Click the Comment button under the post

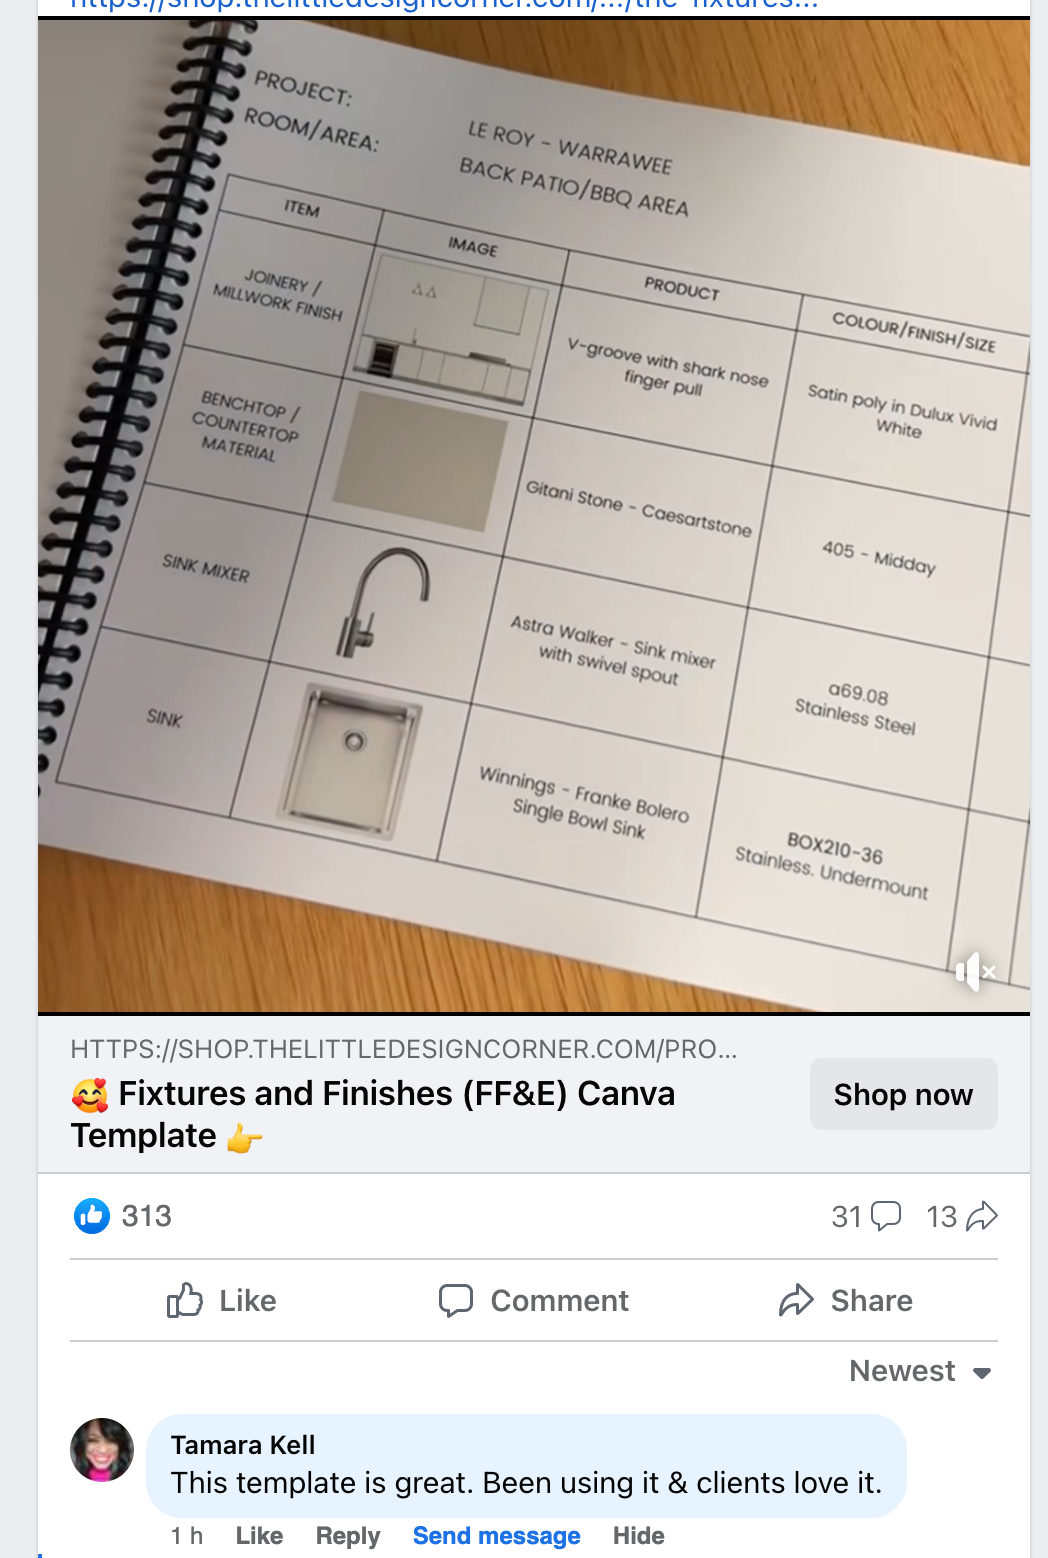pyautogui.click(x=534, y=1300)
